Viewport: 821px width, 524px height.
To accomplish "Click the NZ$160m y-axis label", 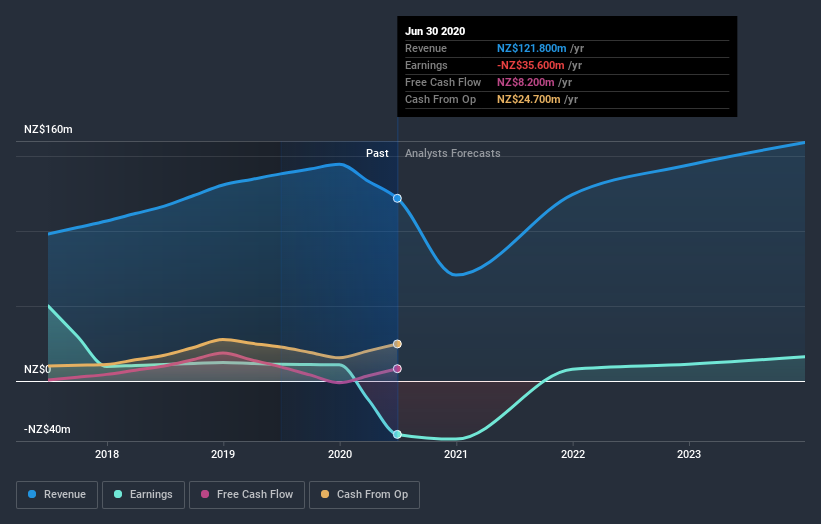I will (x=48, y=129).
